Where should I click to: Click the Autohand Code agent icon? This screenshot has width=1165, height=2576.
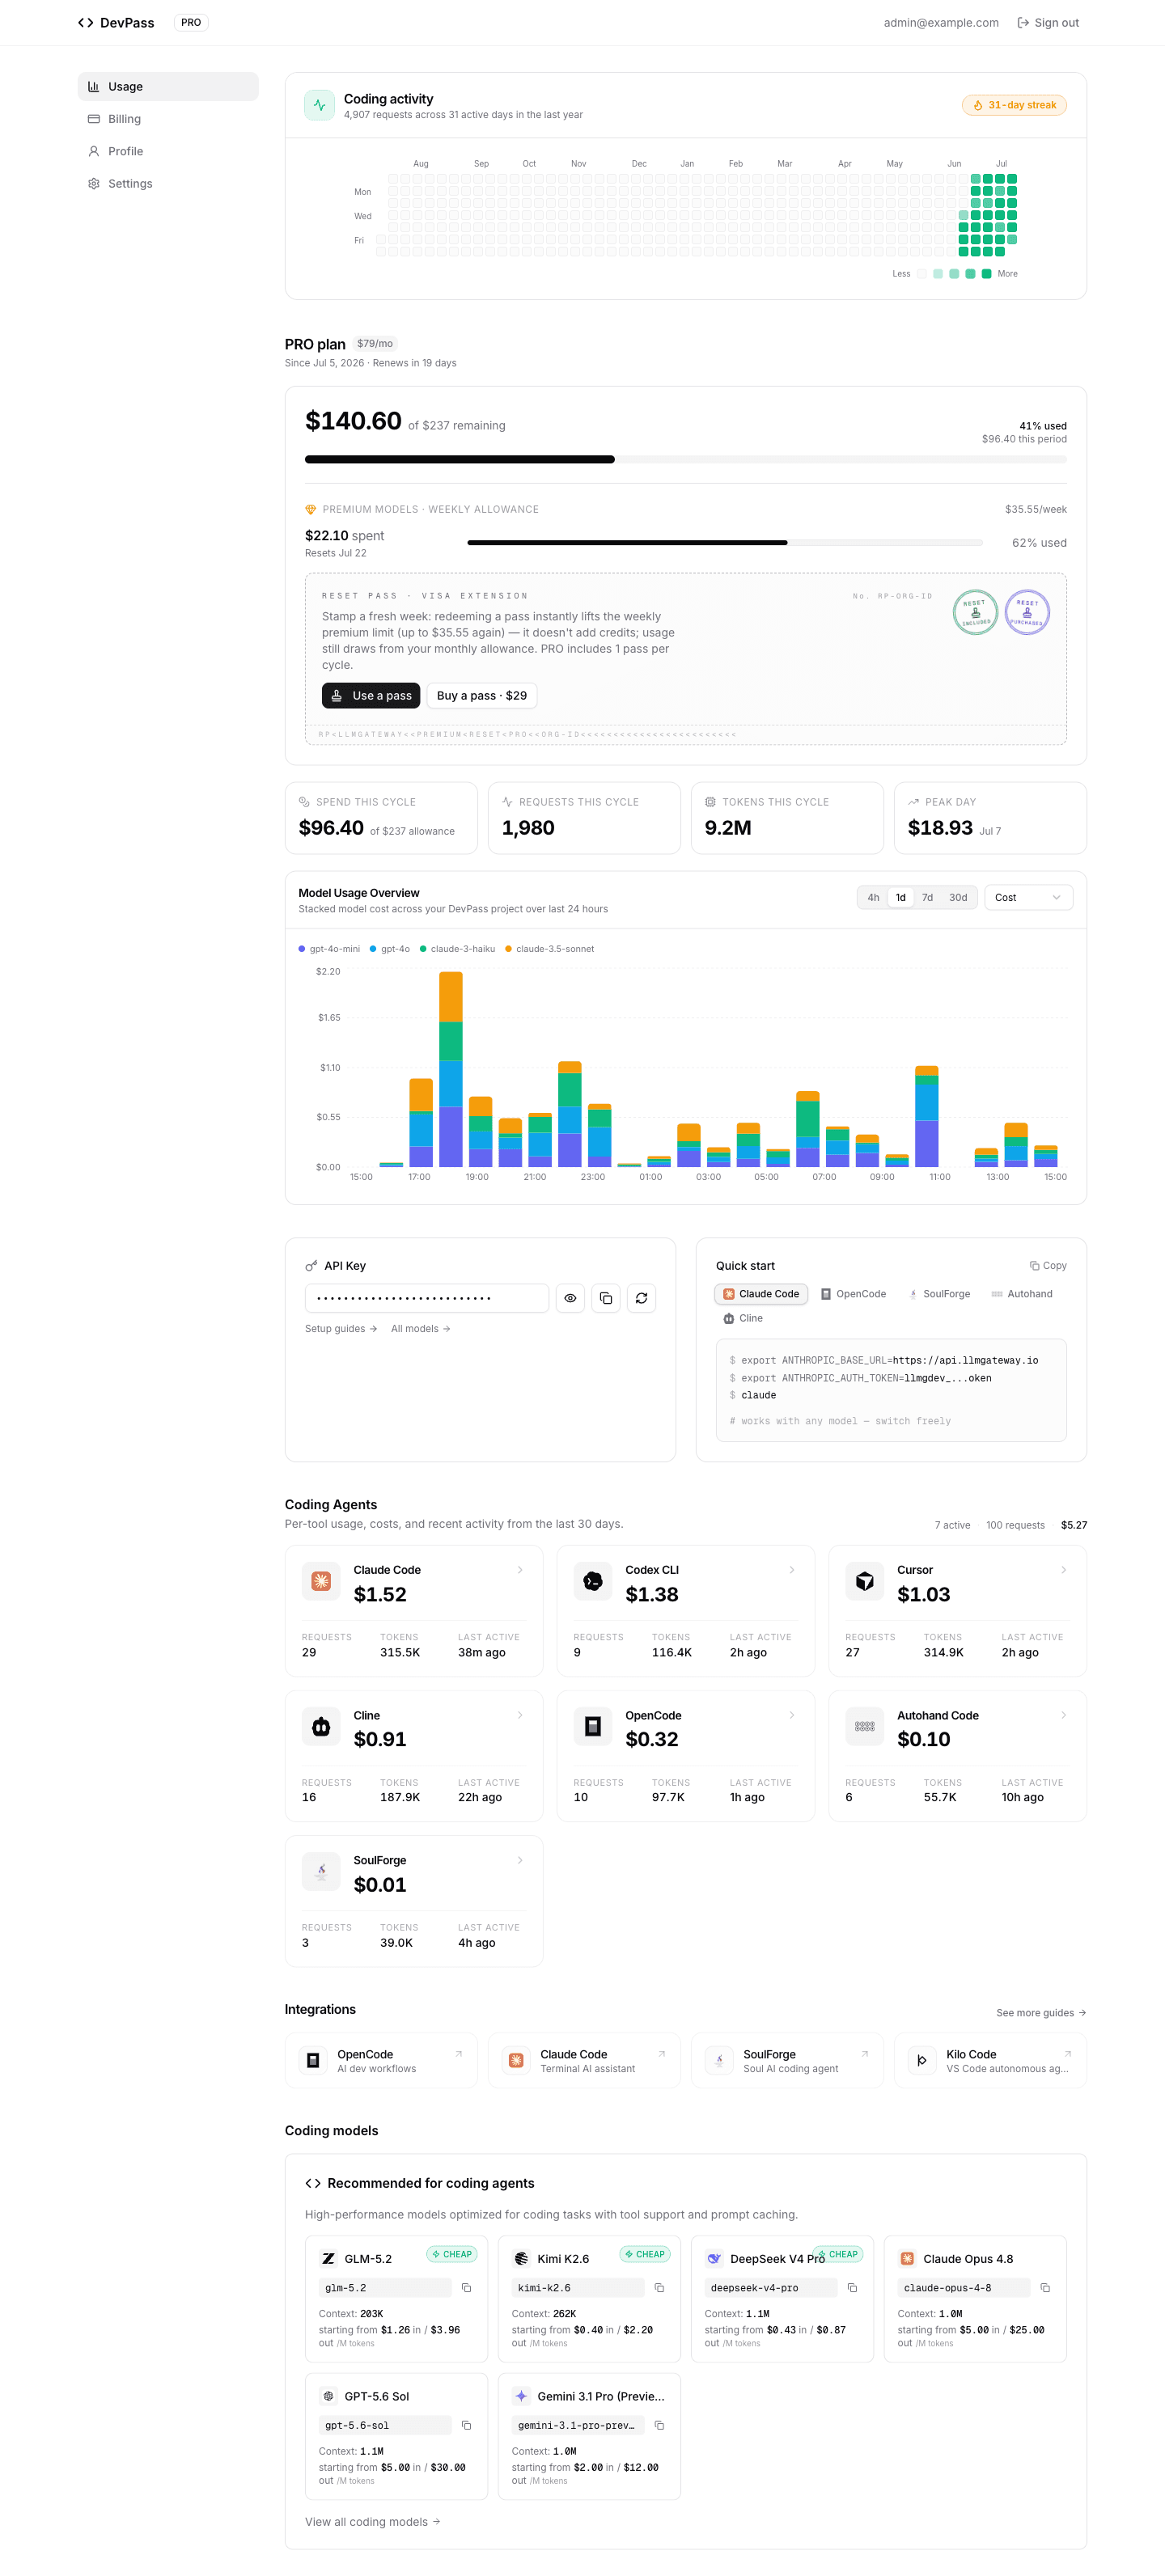pyautogui.click(x=865, y=1726)
